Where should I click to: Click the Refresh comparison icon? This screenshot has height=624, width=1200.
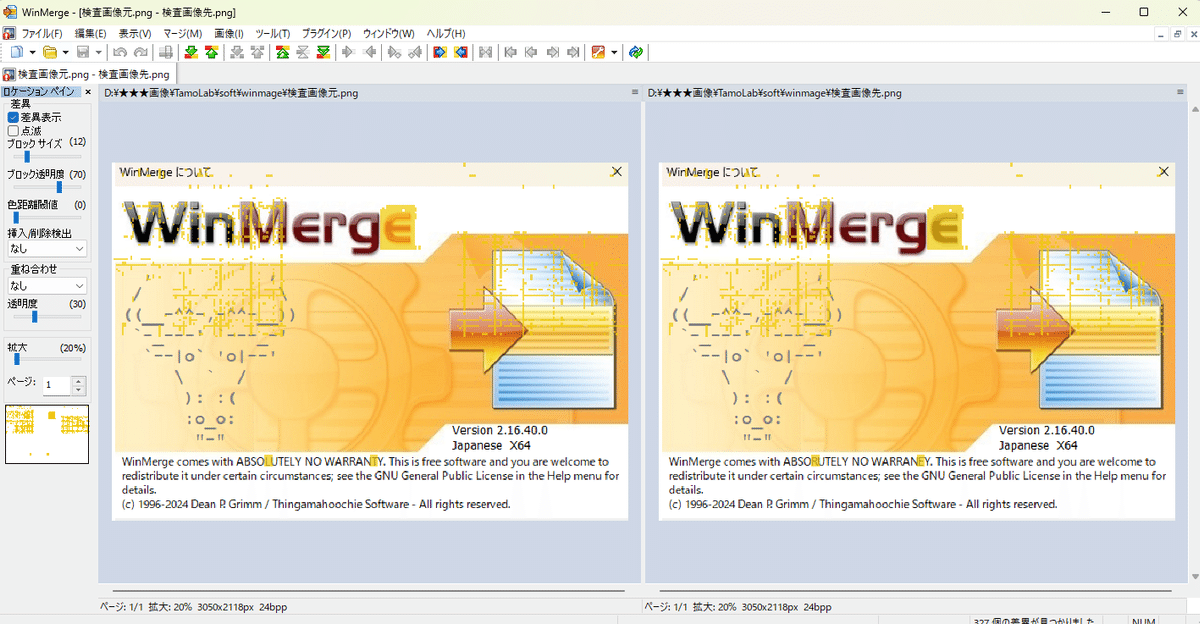click(x=637, y=52)
